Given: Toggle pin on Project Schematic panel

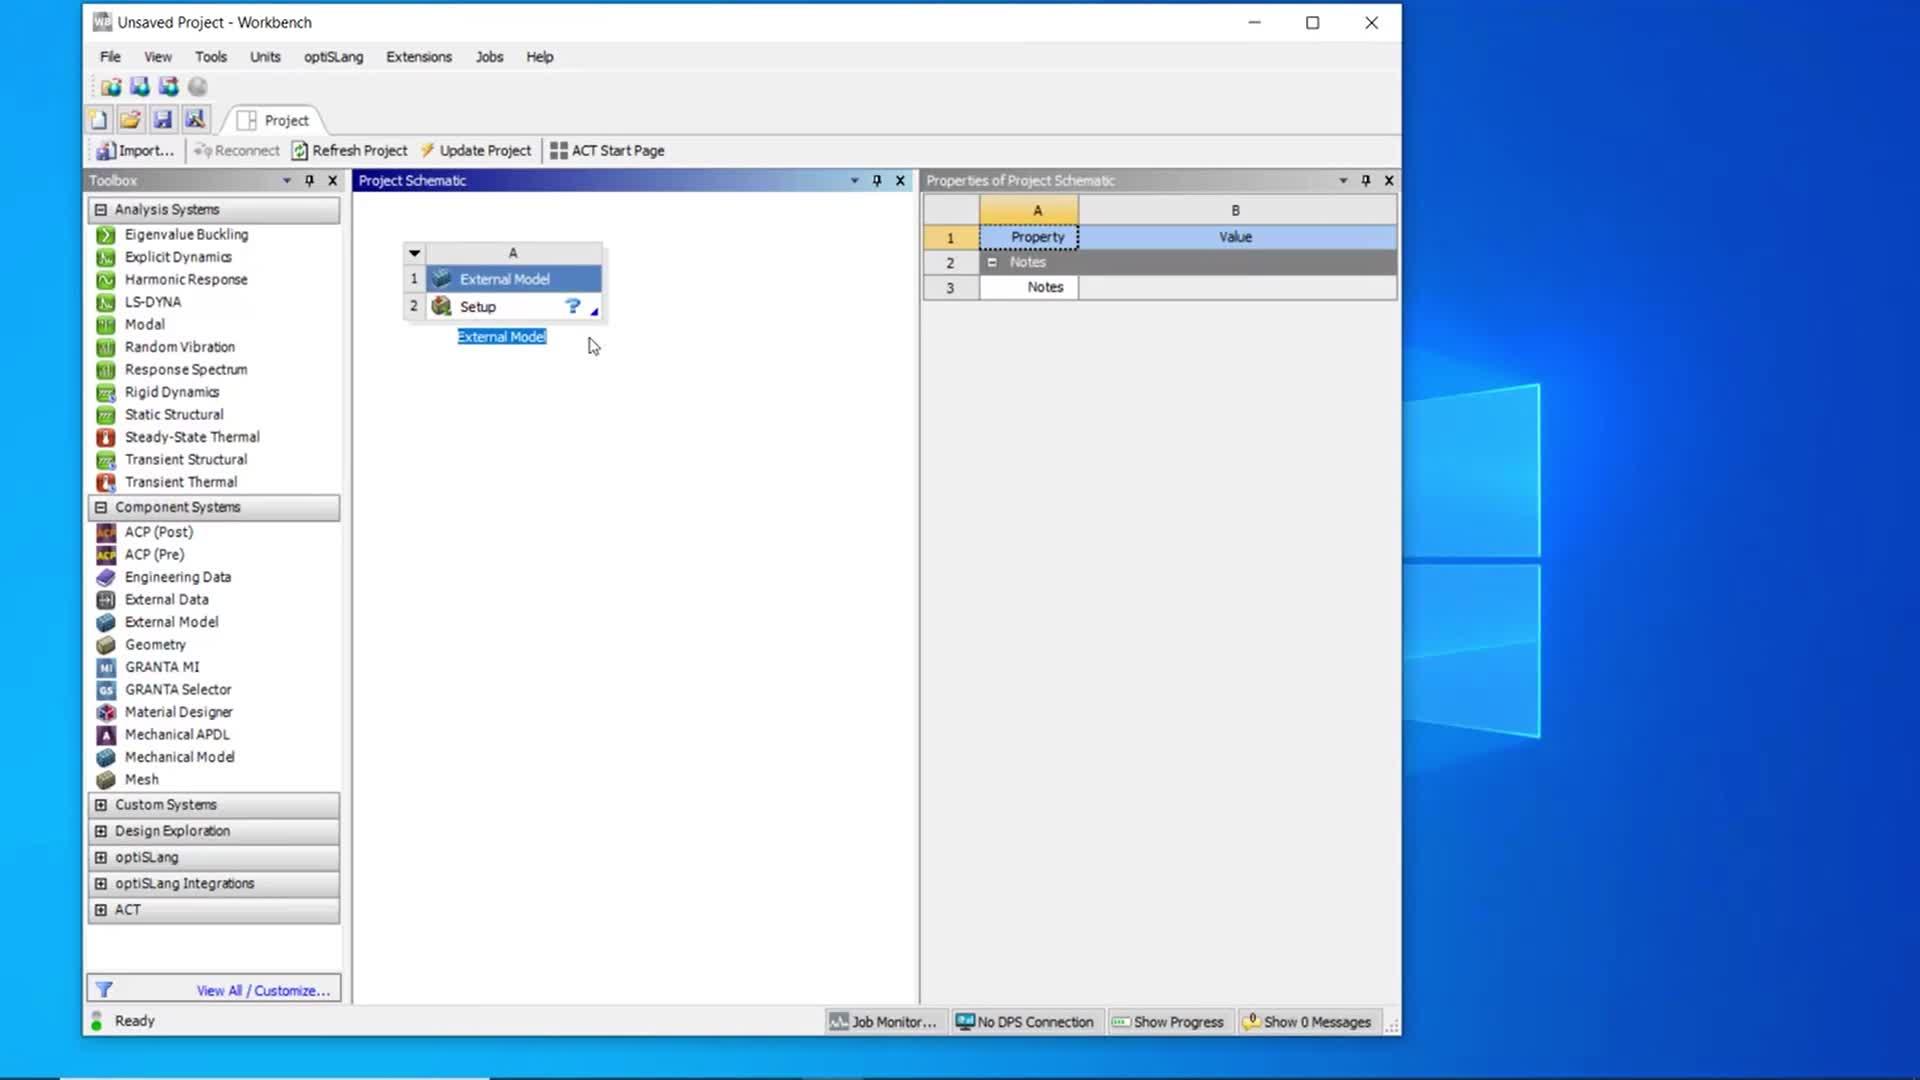Looking at the screenshot, I should pos(877,181).
